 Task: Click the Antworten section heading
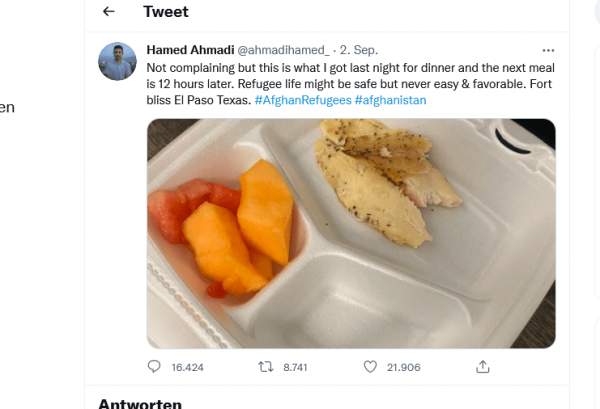pos(139,403)
